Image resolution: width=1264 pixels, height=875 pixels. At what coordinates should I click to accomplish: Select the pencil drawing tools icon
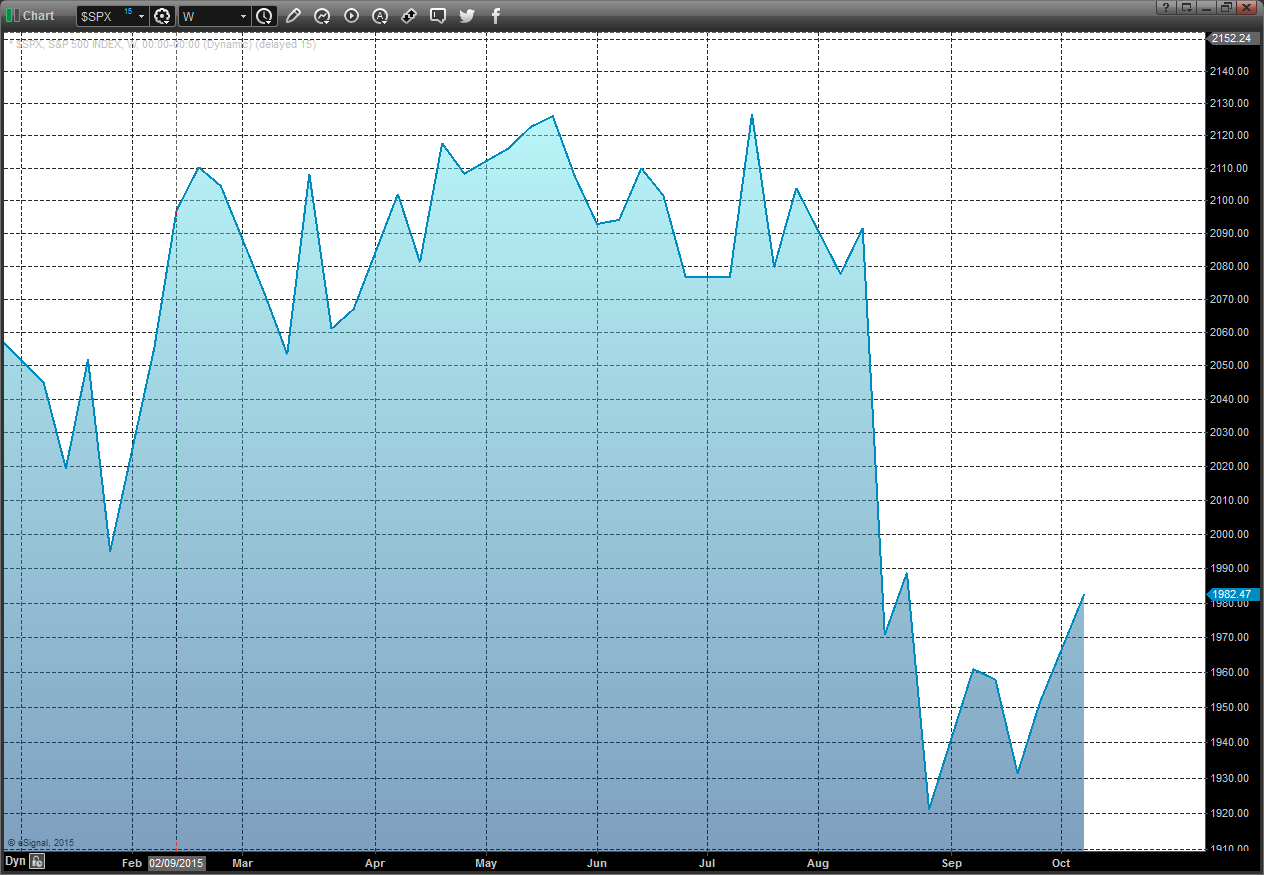(x=293, y=16)
